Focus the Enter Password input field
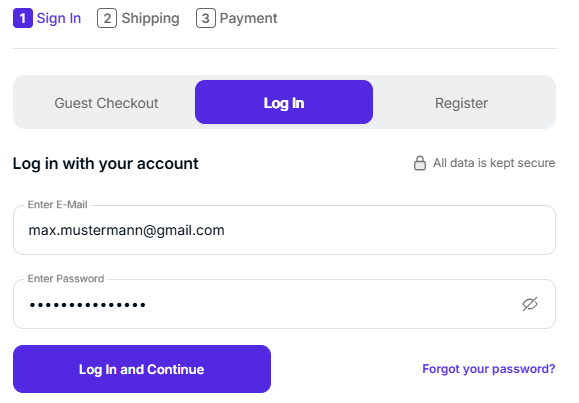Viewport: 579px width, 403px height. pos(284,304)
